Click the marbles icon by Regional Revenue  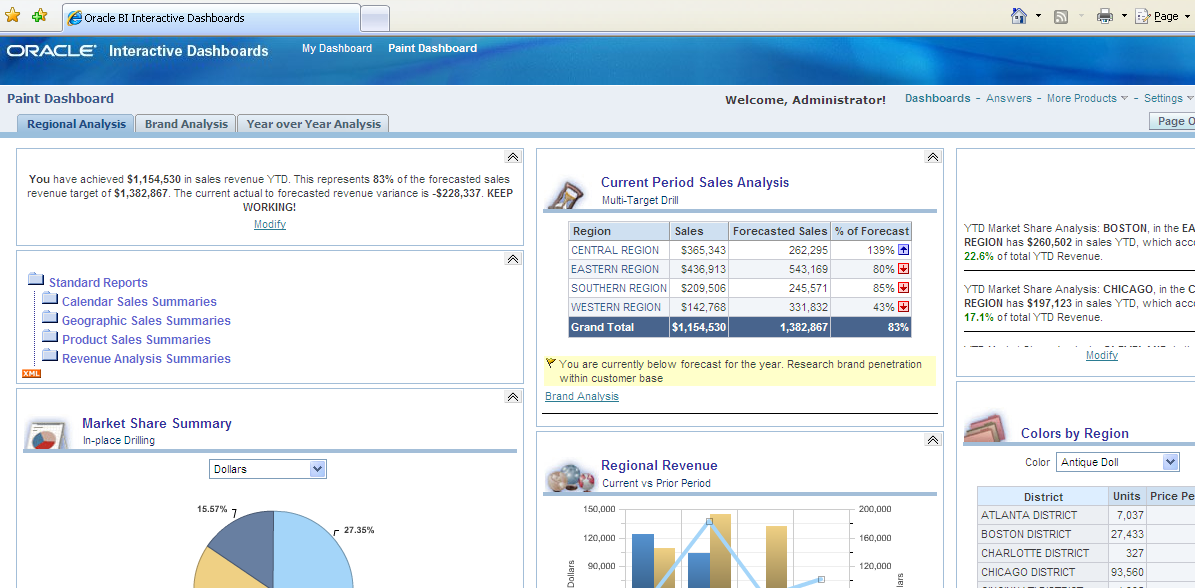pos(571,478)
